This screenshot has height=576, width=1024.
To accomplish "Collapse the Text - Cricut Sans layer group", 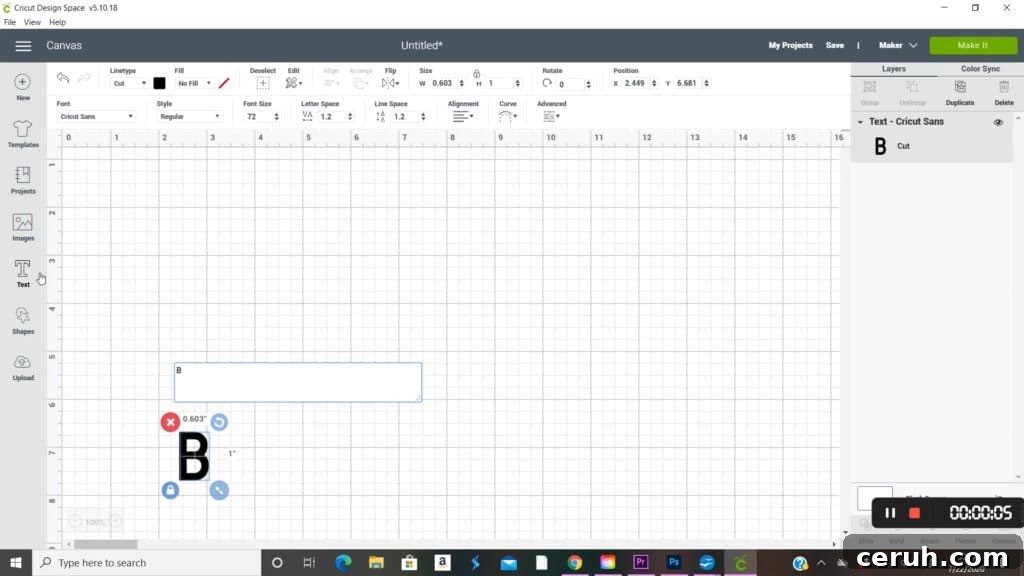I will (x=860, y=122).
